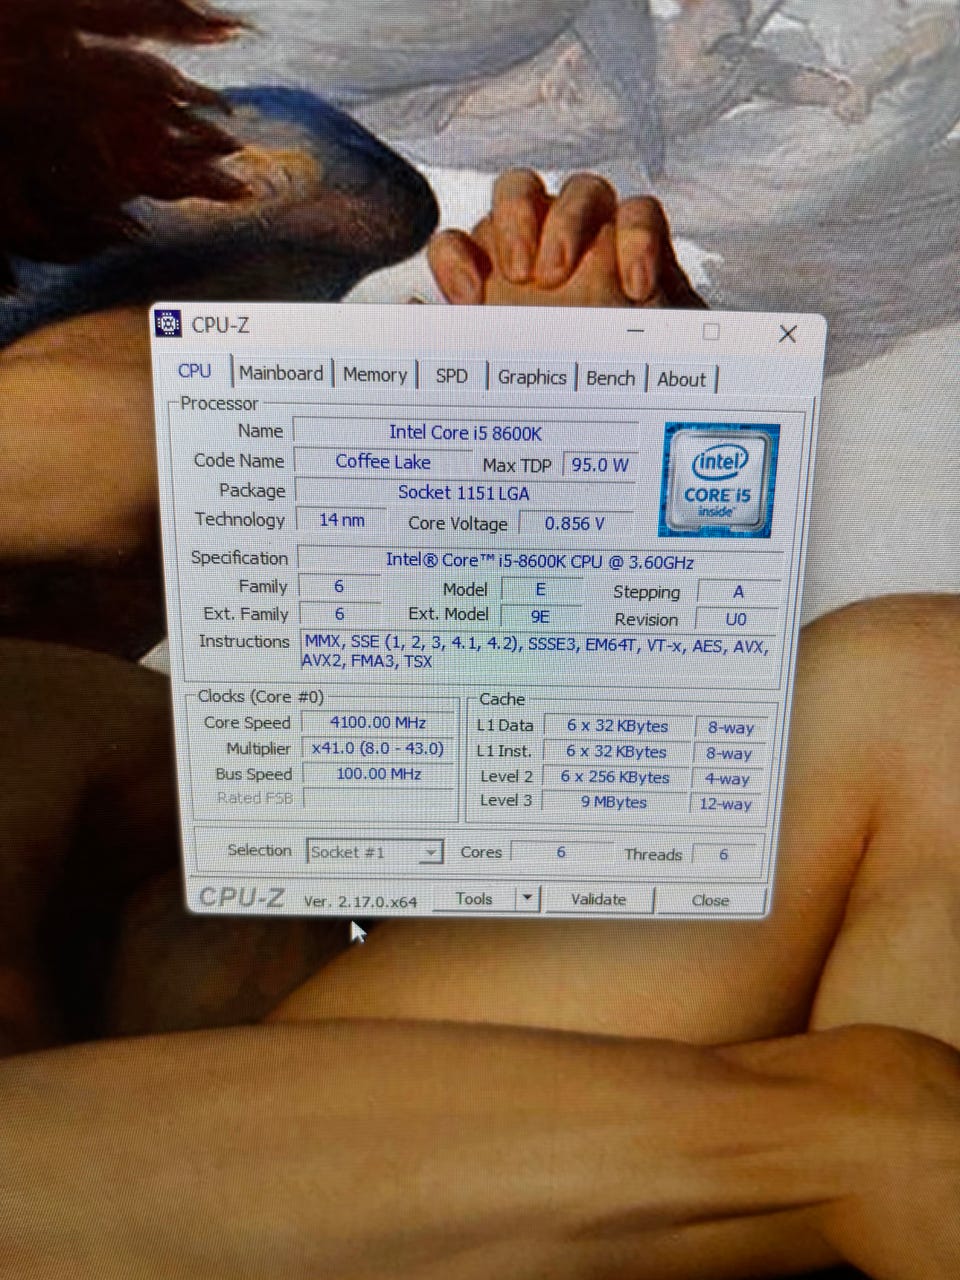Click the Name field 'Intel Core i5 8600K'

466,432
